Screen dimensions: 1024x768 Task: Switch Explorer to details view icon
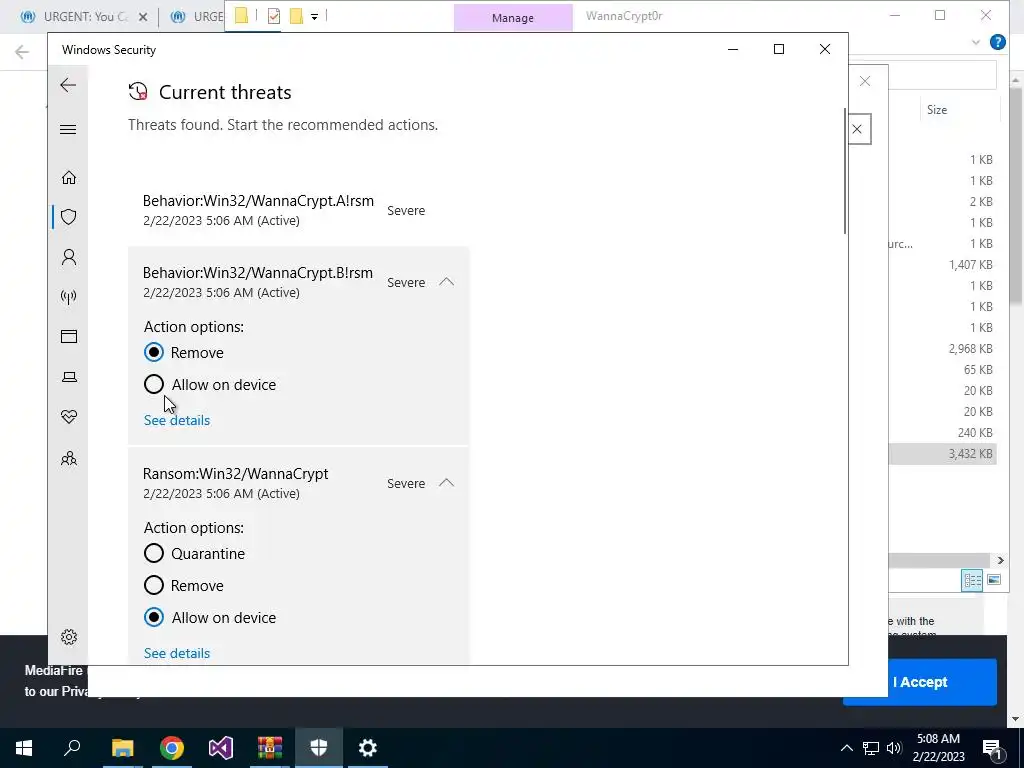(972, 580)
